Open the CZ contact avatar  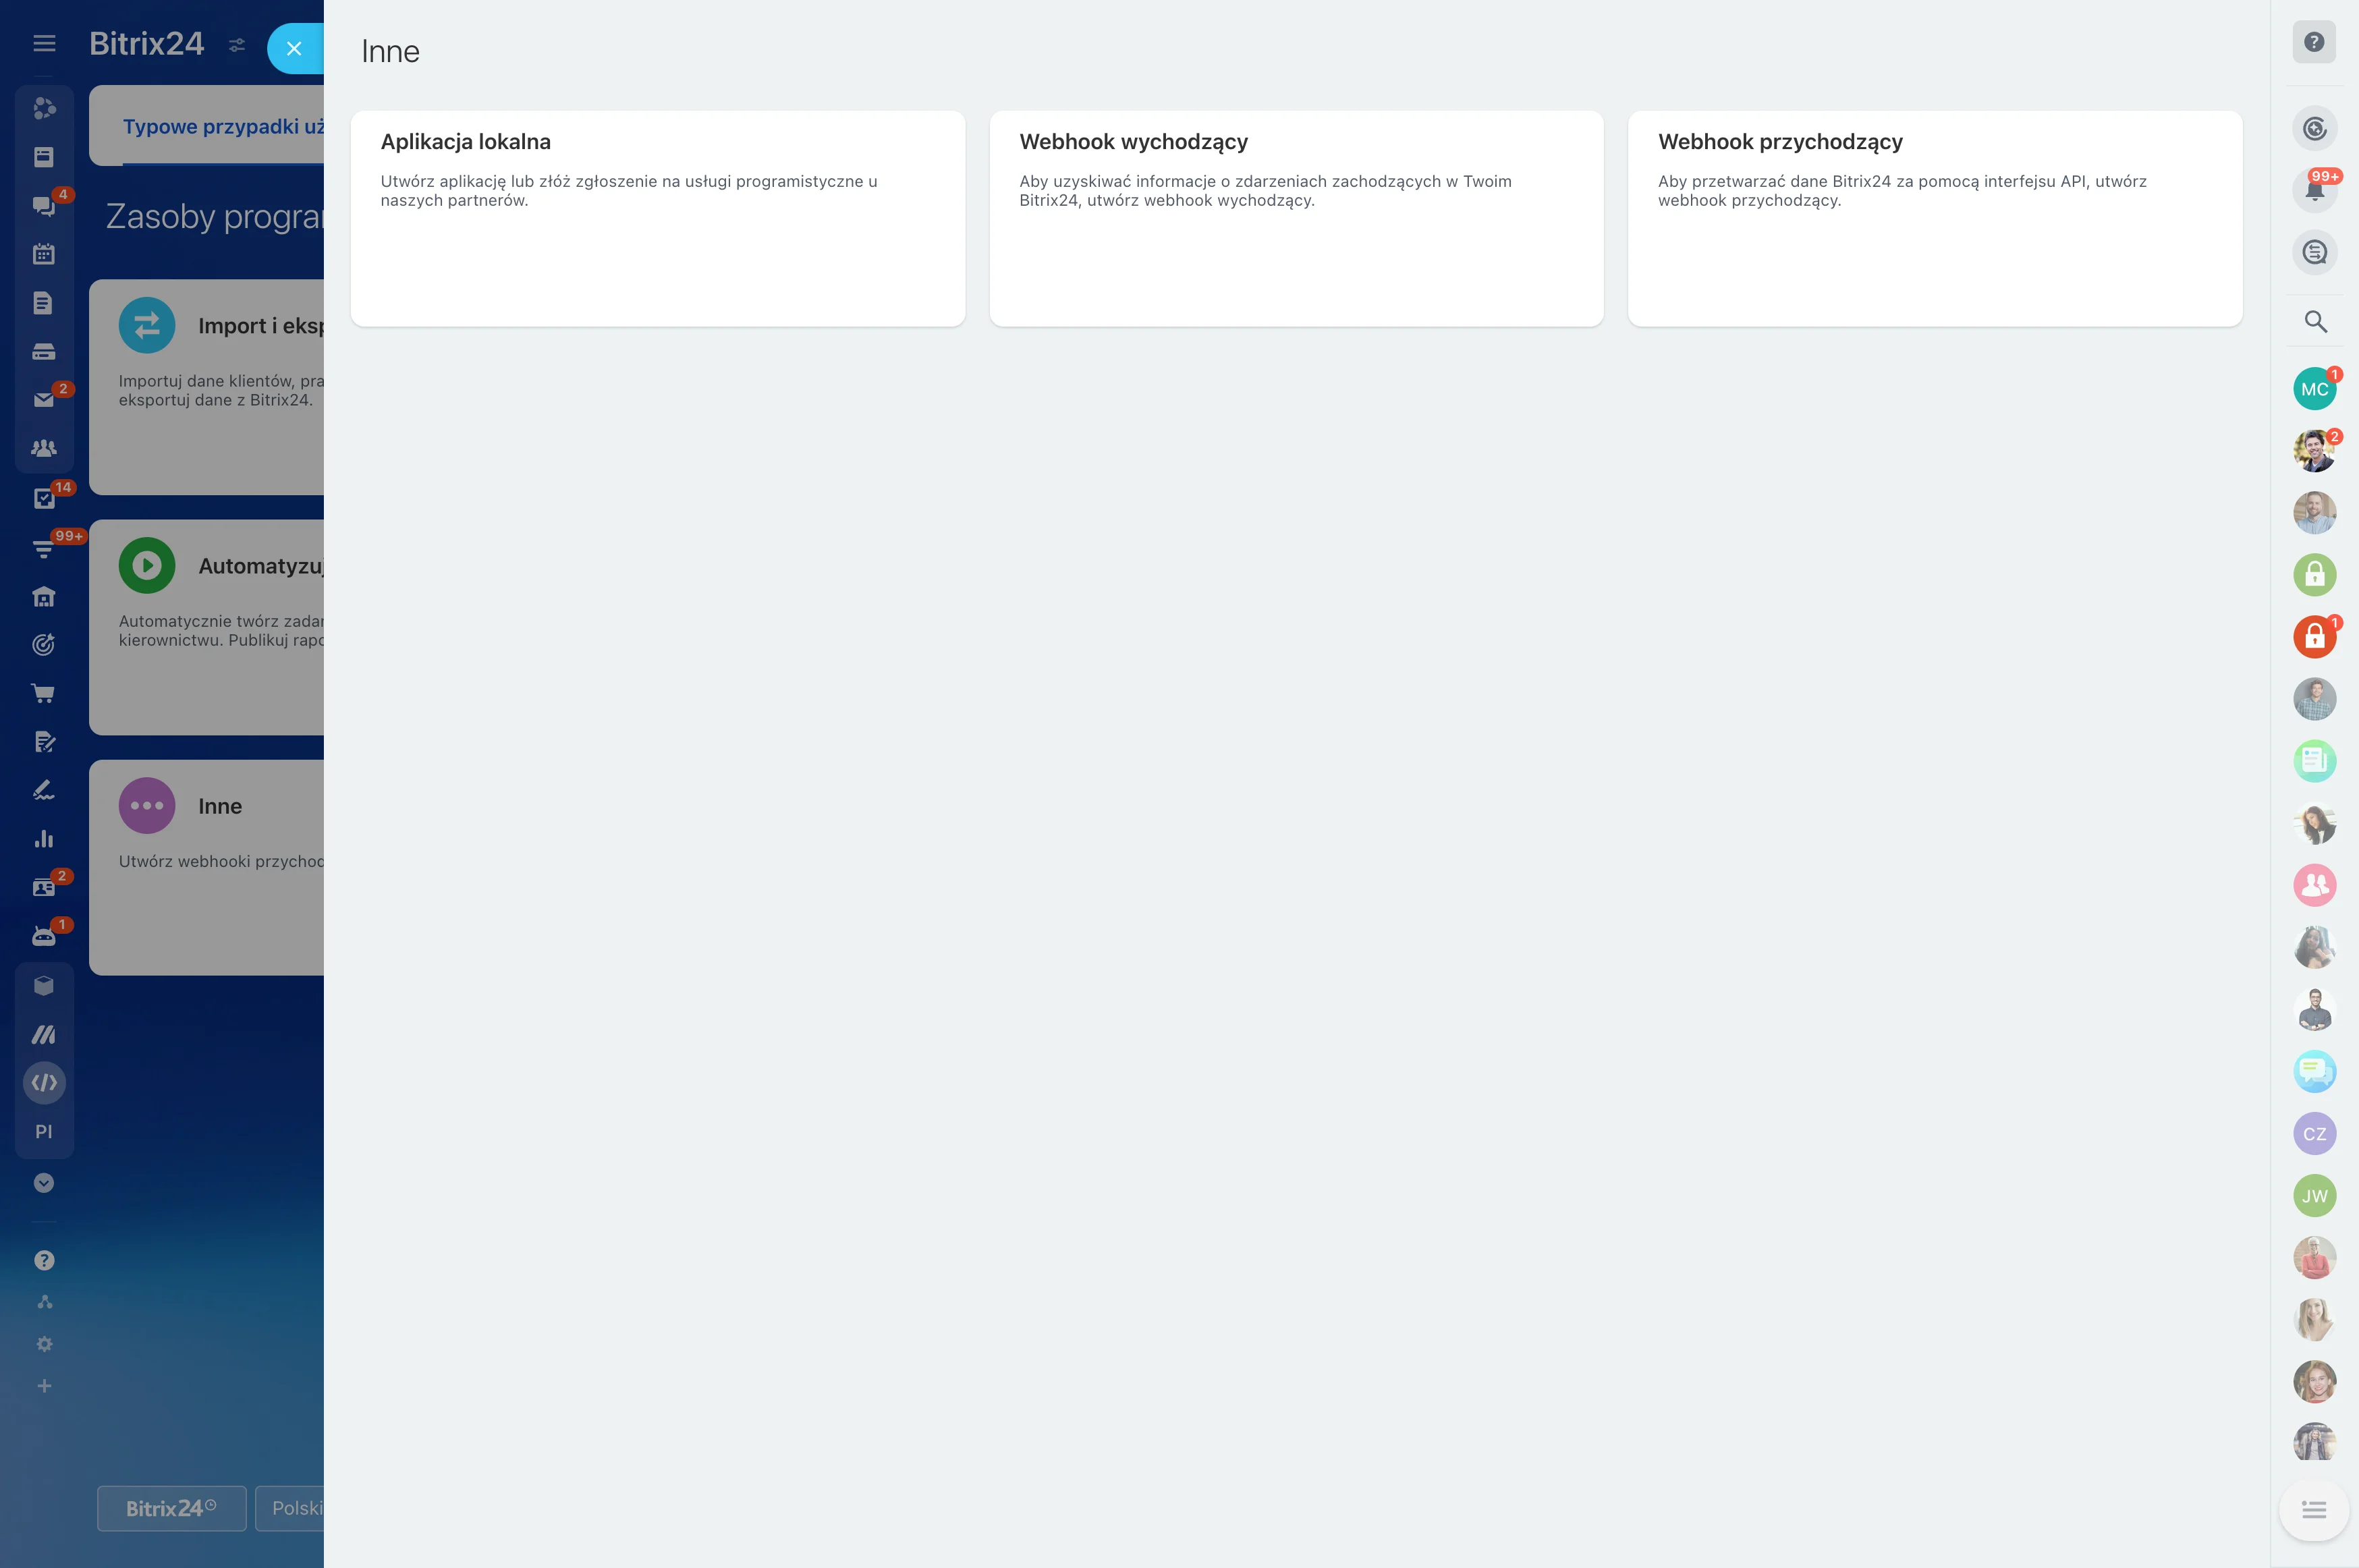point(2314,1133)
